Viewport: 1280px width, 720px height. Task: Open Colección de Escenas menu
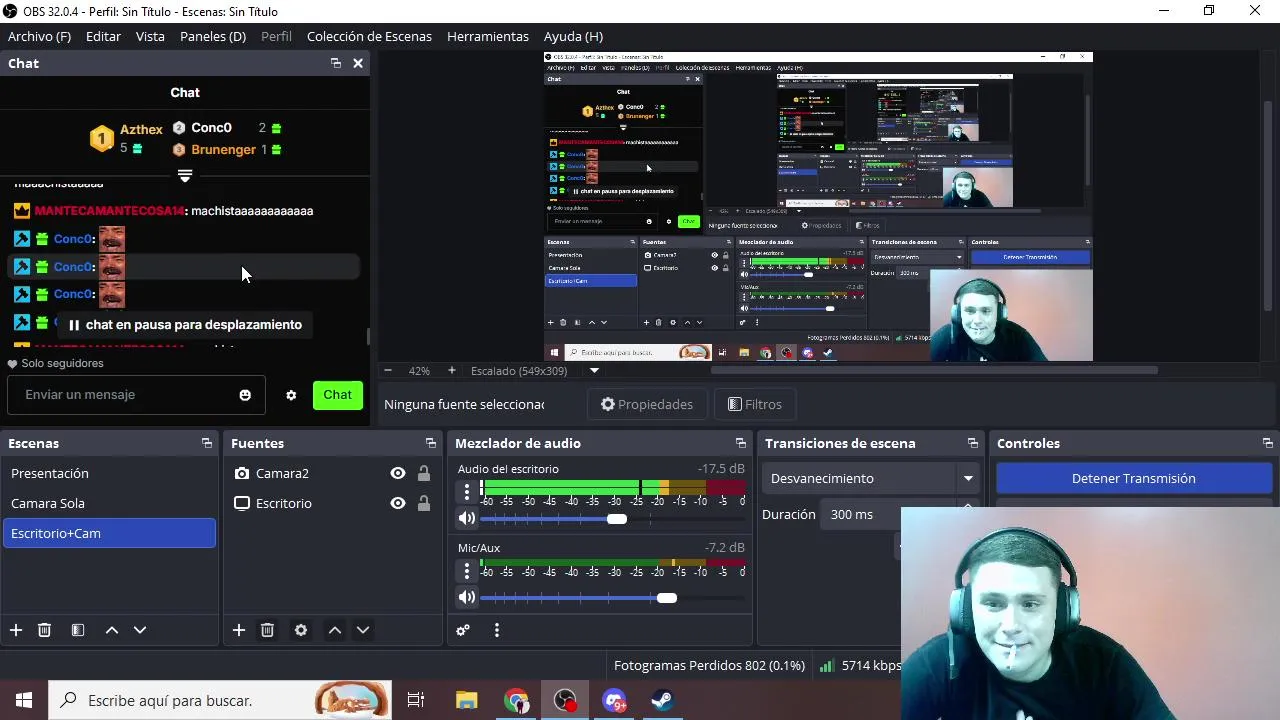[369, 36]
